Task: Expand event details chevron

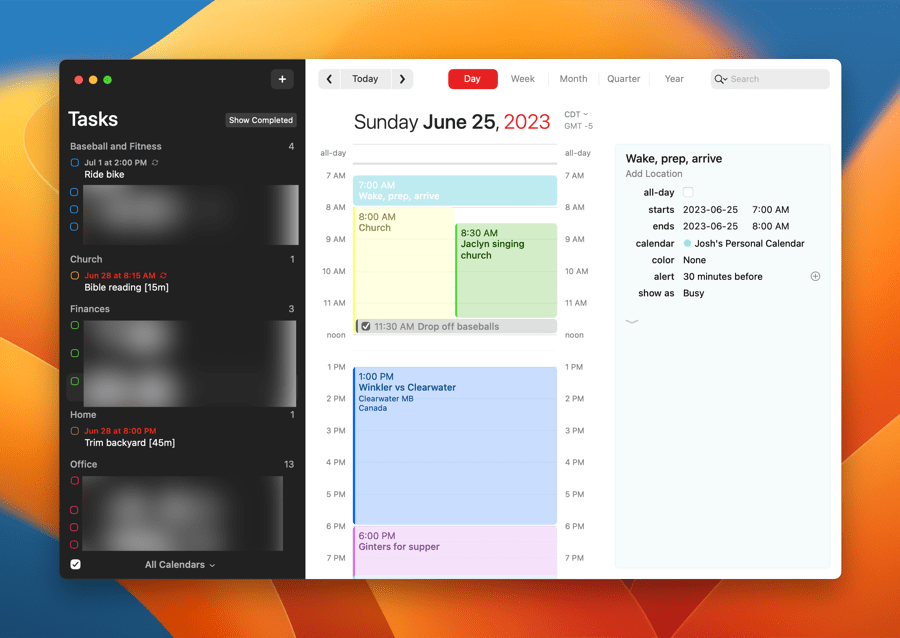Action: coord(632,321)
